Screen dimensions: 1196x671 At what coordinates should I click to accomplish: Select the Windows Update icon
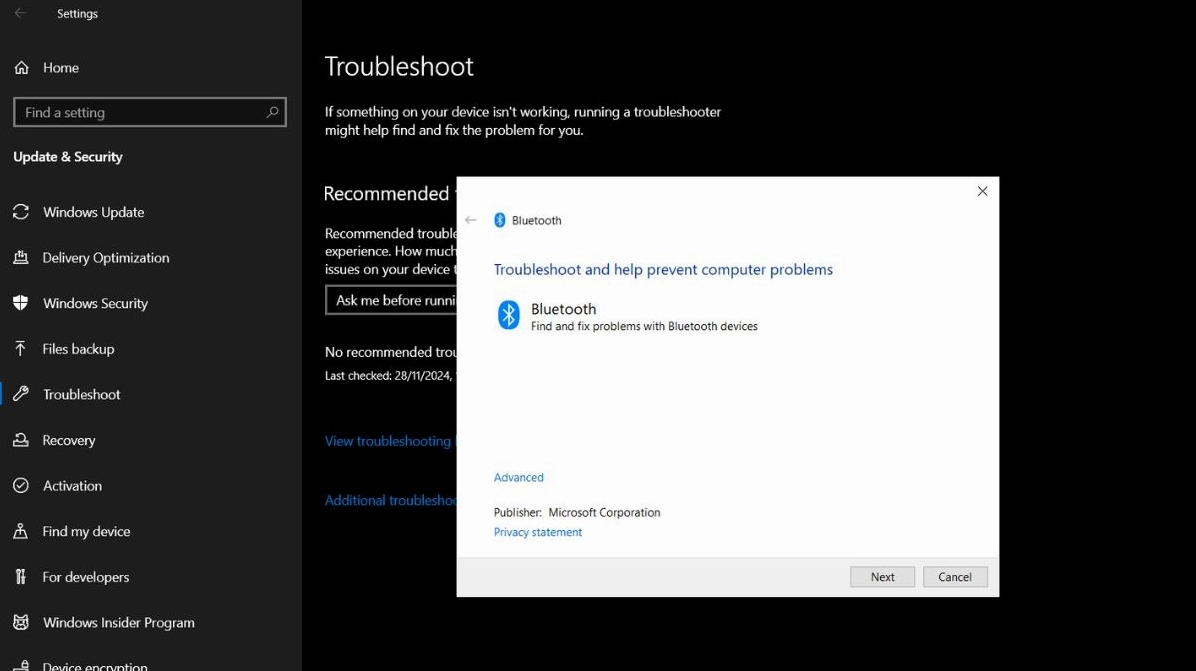pos(22,212)
